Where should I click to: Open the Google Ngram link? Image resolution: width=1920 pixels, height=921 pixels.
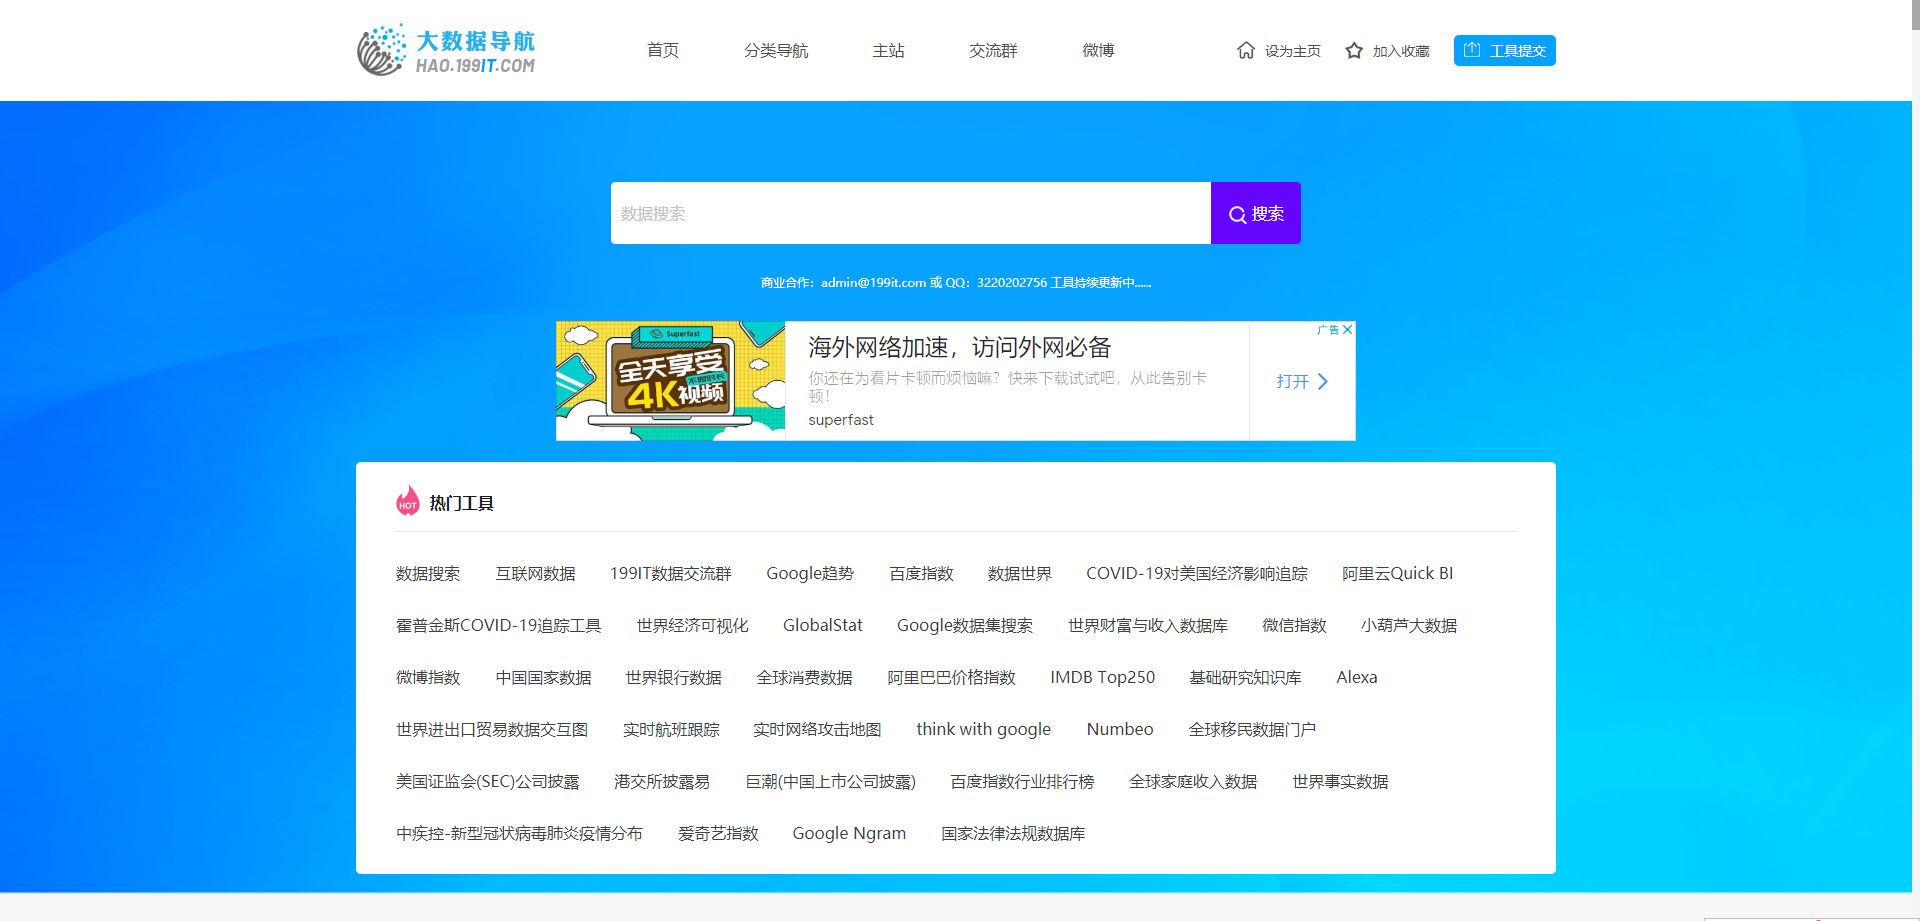click(849, 833)
